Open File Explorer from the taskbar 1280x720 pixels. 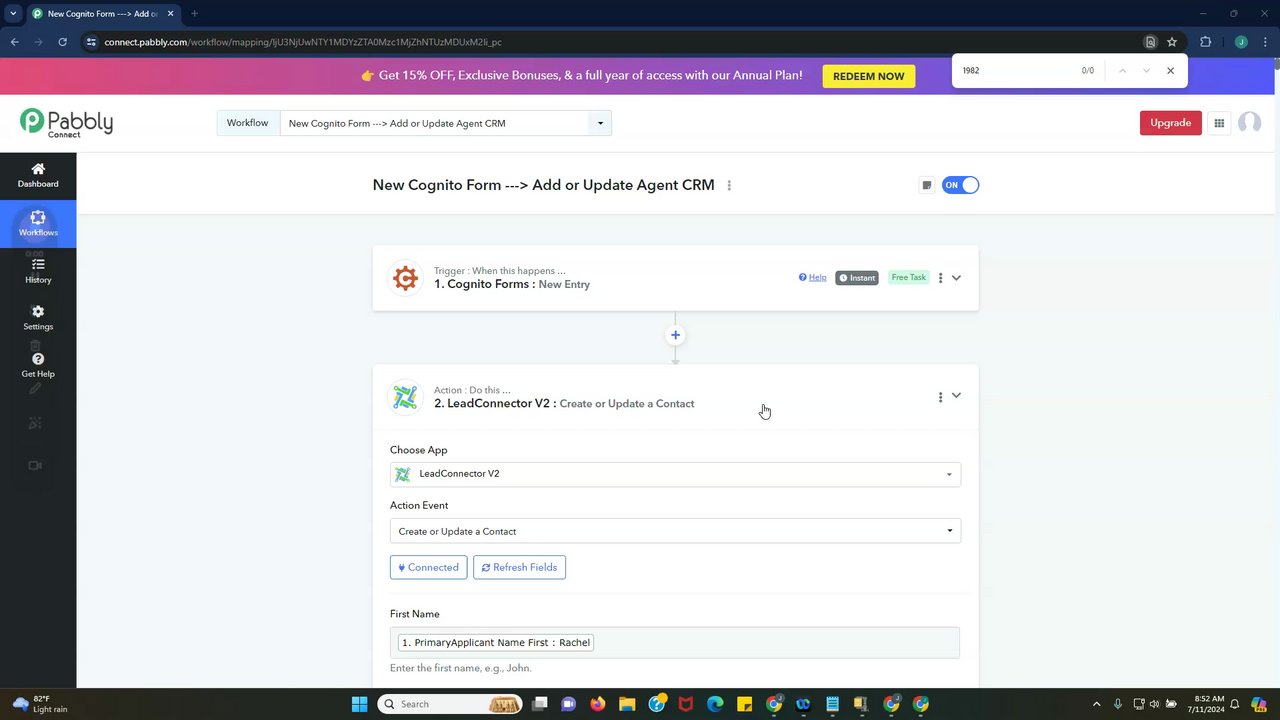627,704
